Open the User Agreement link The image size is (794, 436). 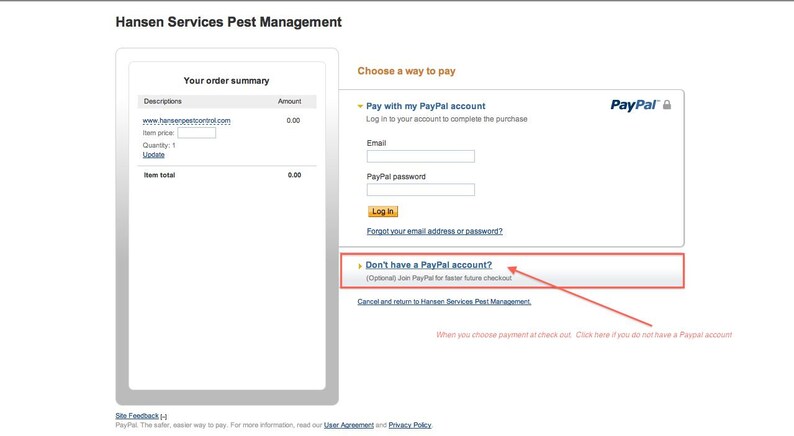(x=348, y=425)
